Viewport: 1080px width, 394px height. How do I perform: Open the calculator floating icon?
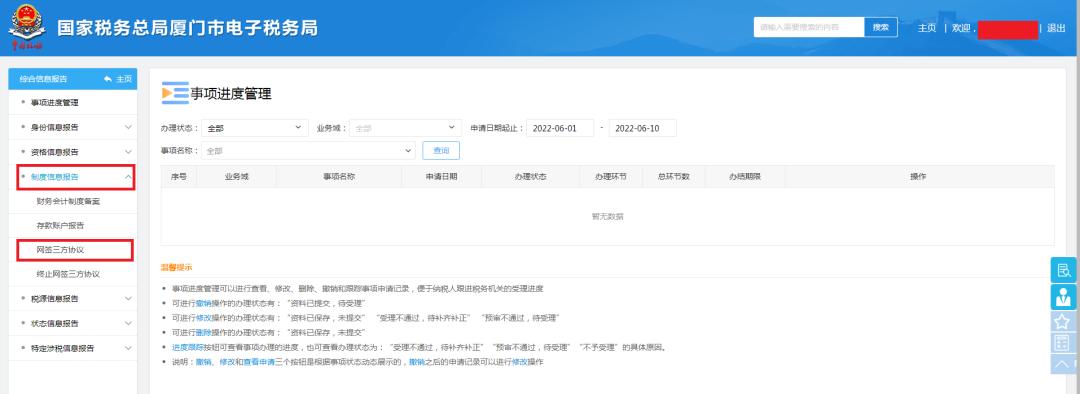[x=1063, y=342]
